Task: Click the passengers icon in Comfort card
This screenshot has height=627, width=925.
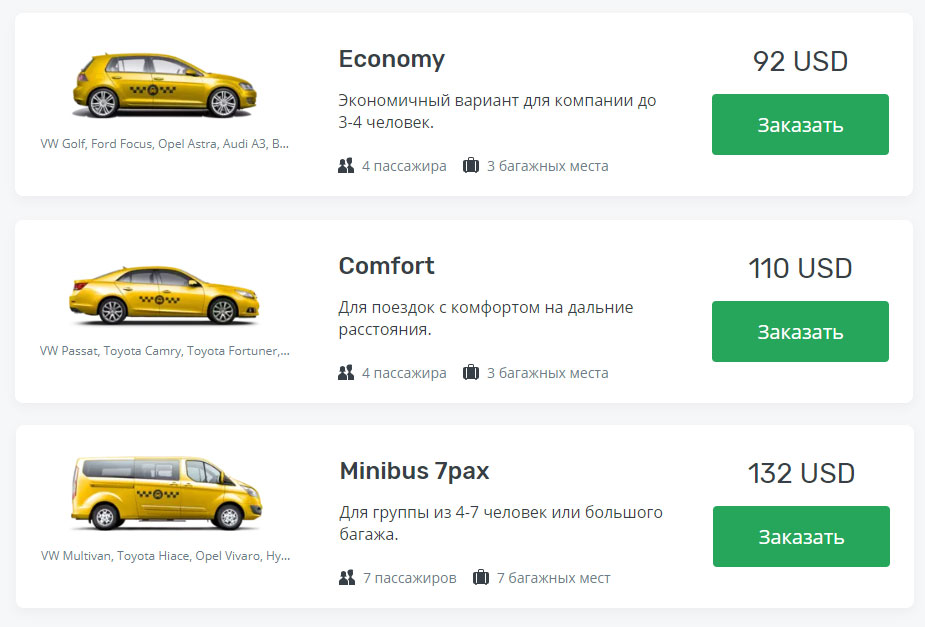Action: coord(346,373)
